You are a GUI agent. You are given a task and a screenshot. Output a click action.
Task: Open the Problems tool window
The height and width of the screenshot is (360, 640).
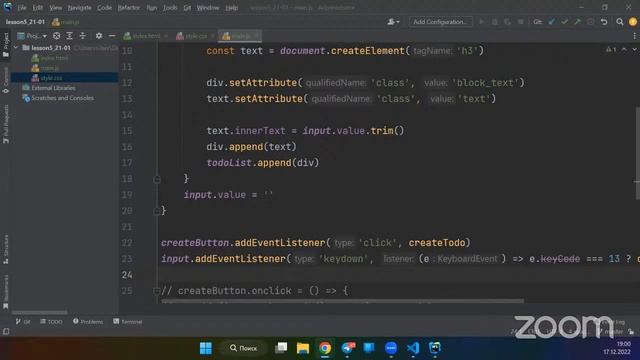88,322
